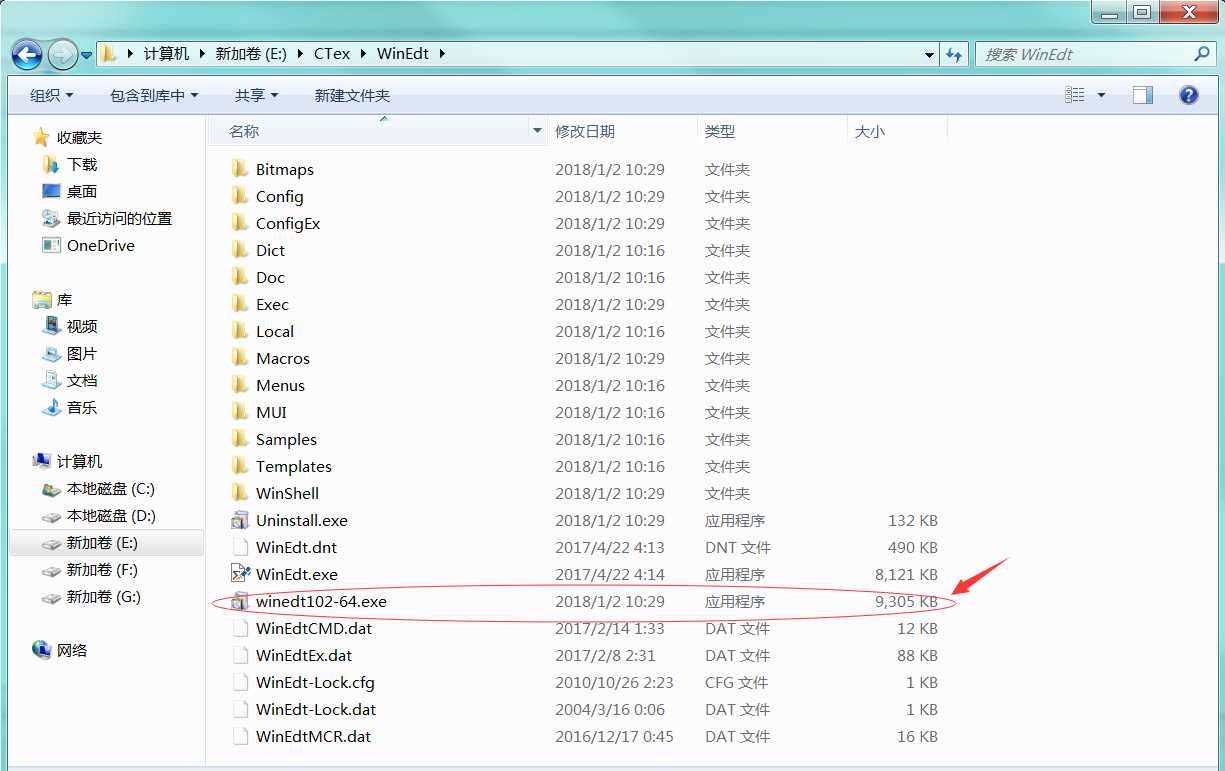Sort by the 大小 column header
Image resolution: width=1225 pixels, height=771 pixels.
(896, 131)
